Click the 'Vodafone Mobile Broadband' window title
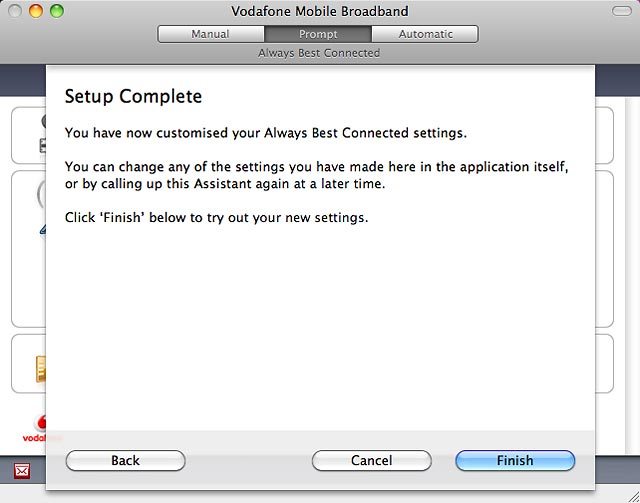 [320, 11]
